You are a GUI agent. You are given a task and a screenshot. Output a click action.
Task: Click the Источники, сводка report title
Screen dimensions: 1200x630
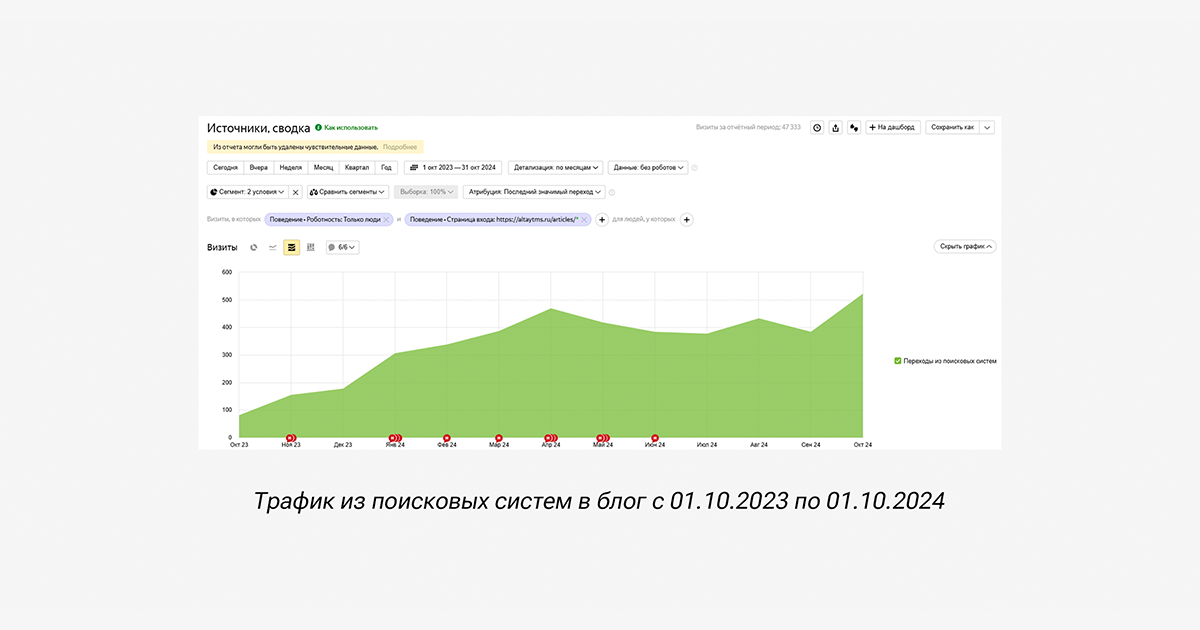coord(258,128)
